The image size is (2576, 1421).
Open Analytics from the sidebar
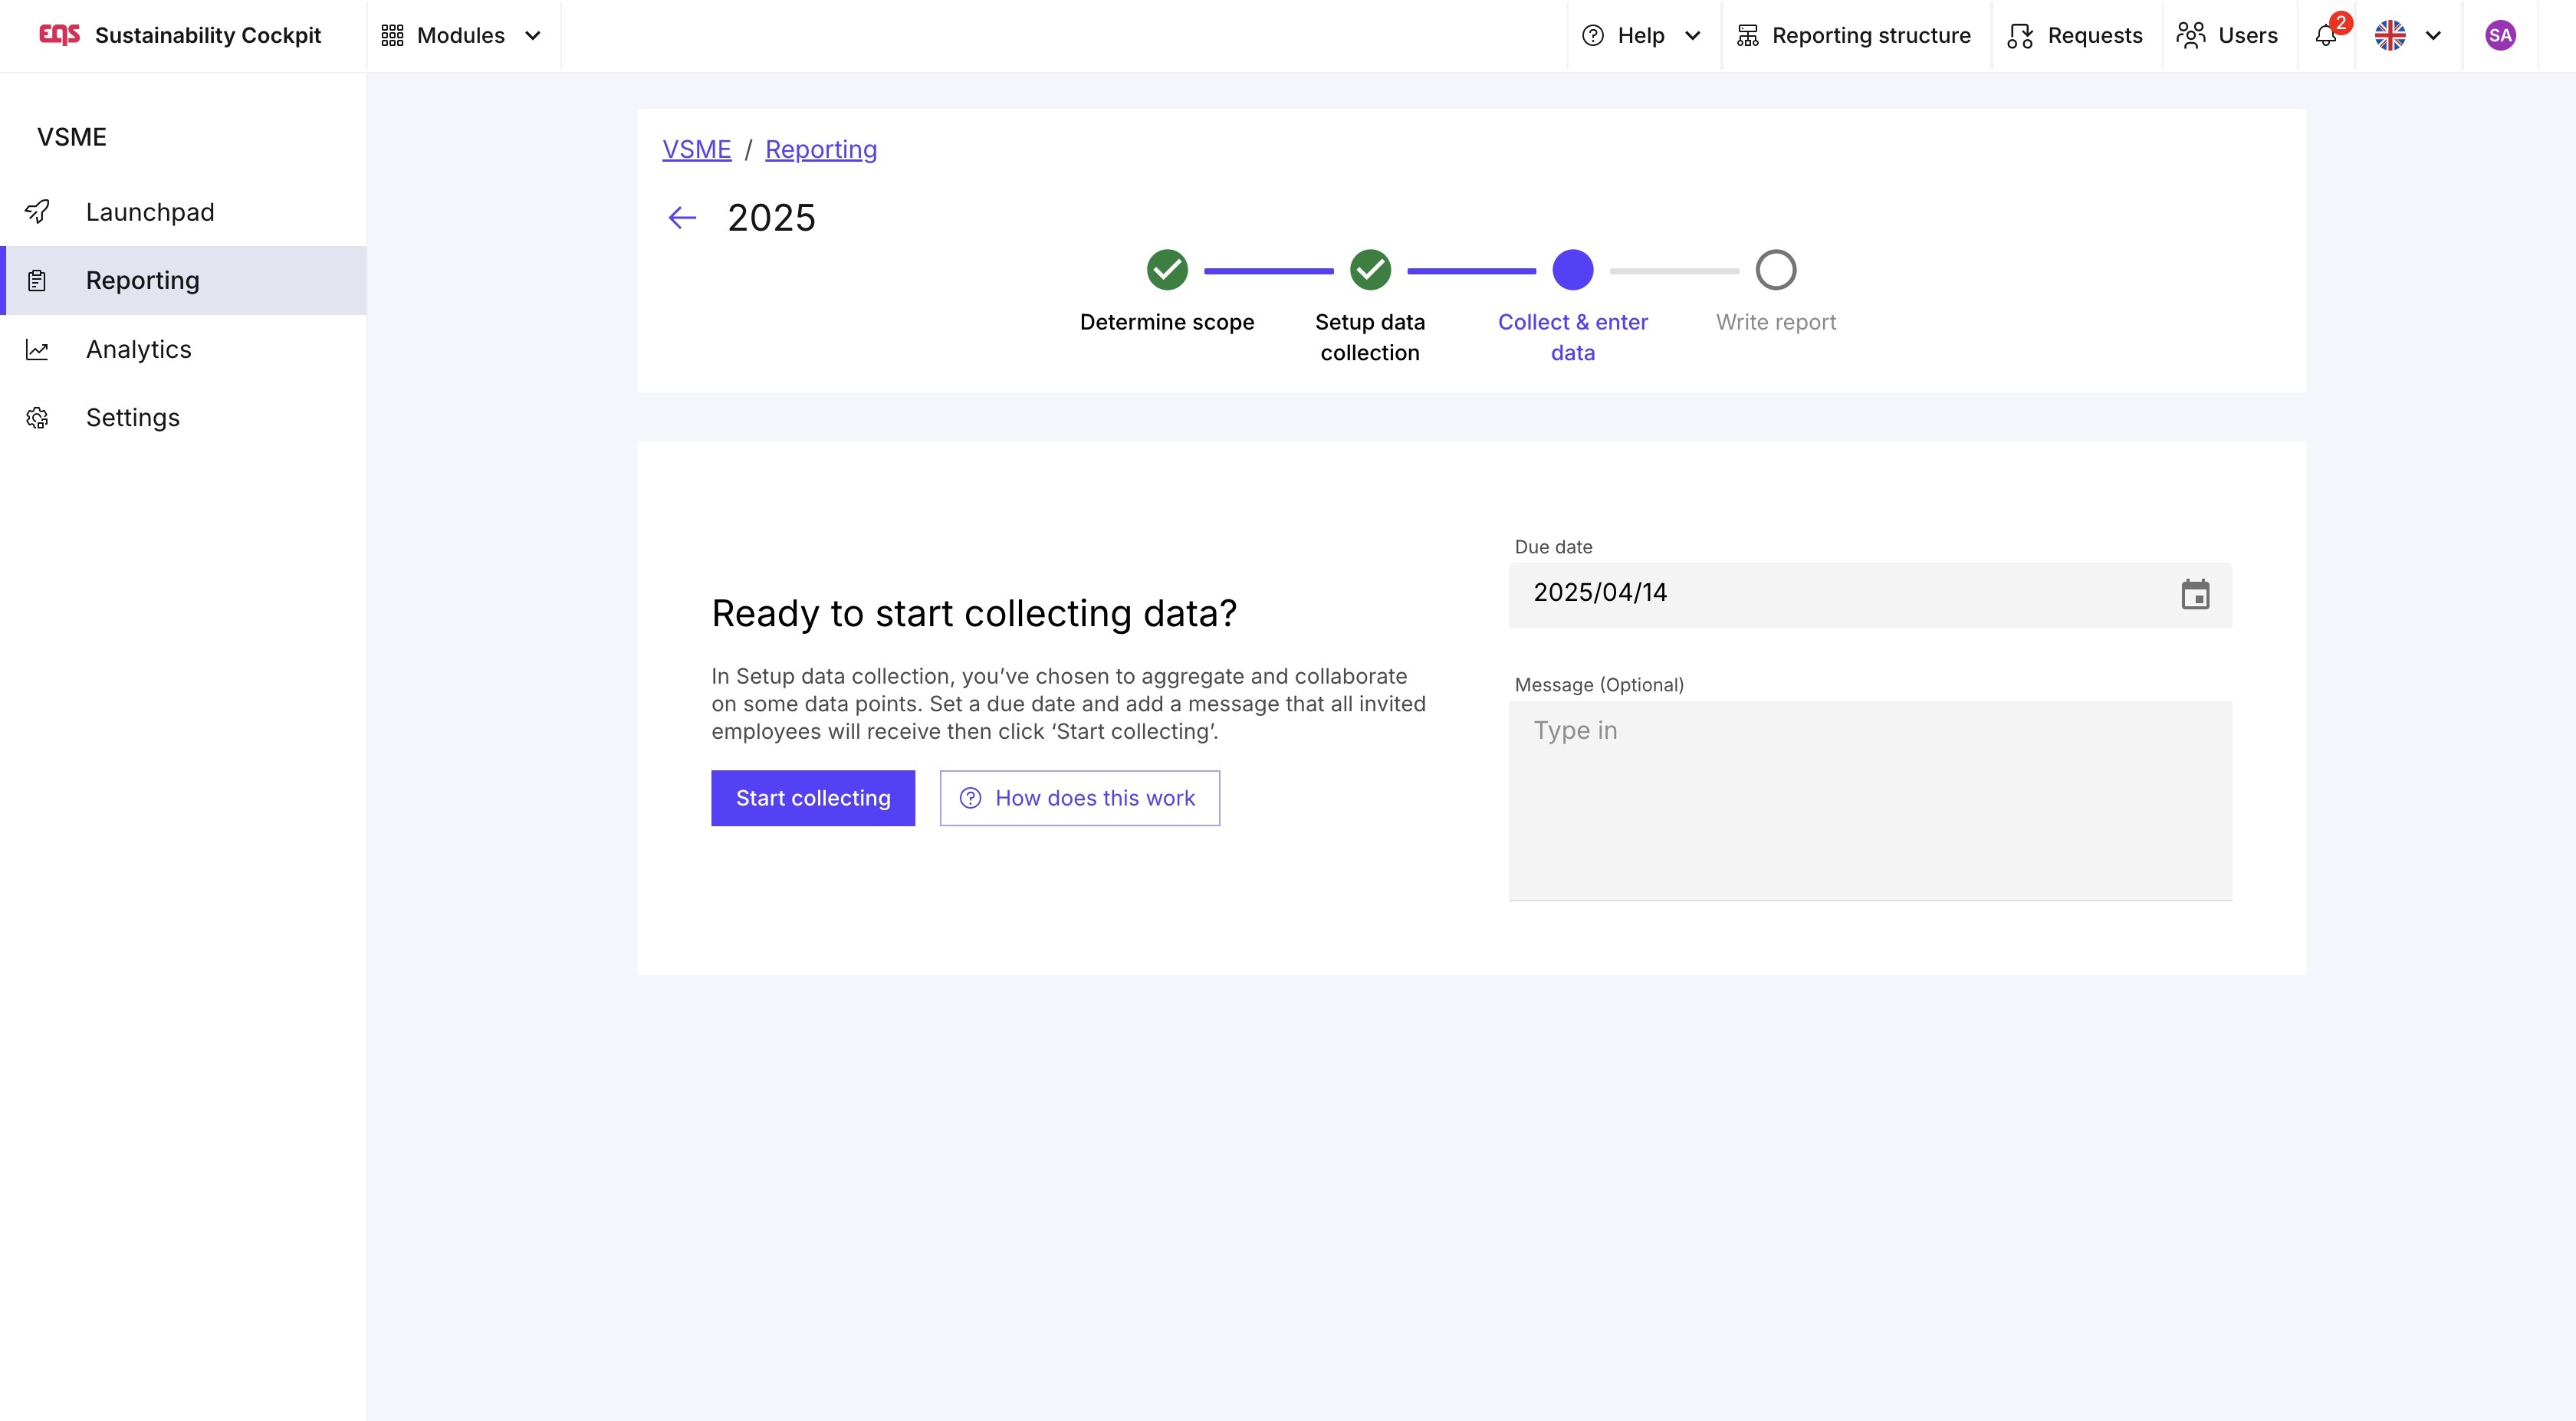(138, 349)
